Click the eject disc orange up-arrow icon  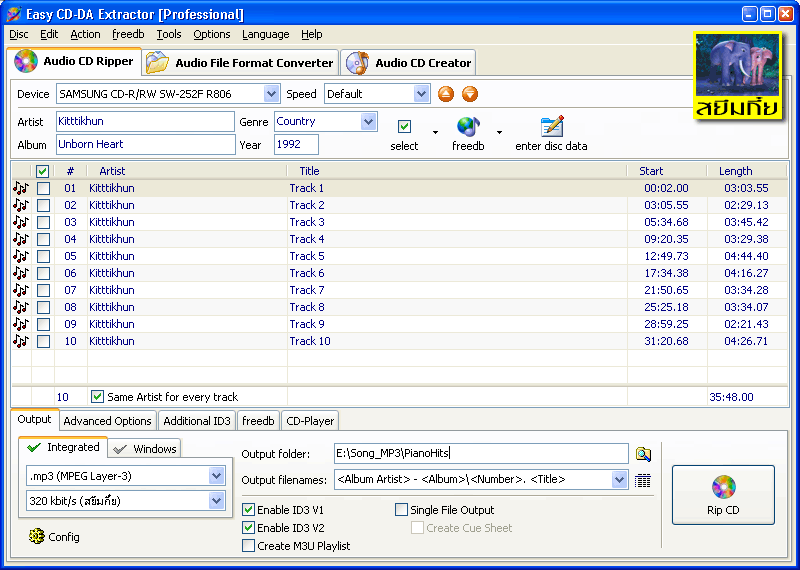[x=445, y=94]
